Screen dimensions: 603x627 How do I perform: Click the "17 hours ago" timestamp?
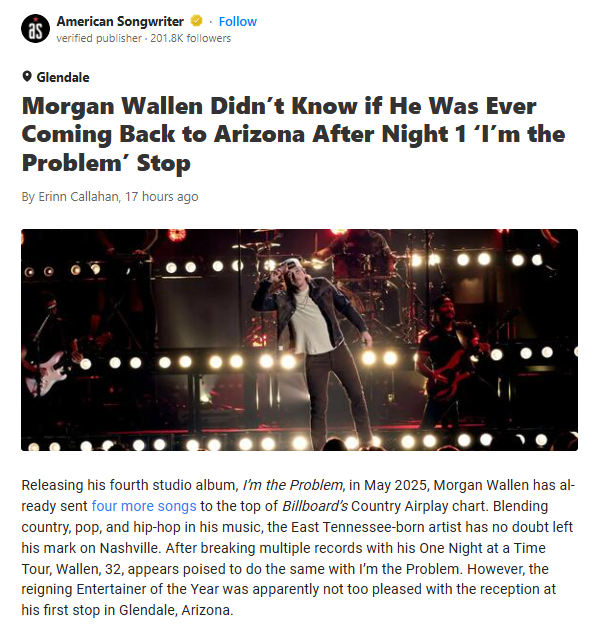[x=162, y=197]
